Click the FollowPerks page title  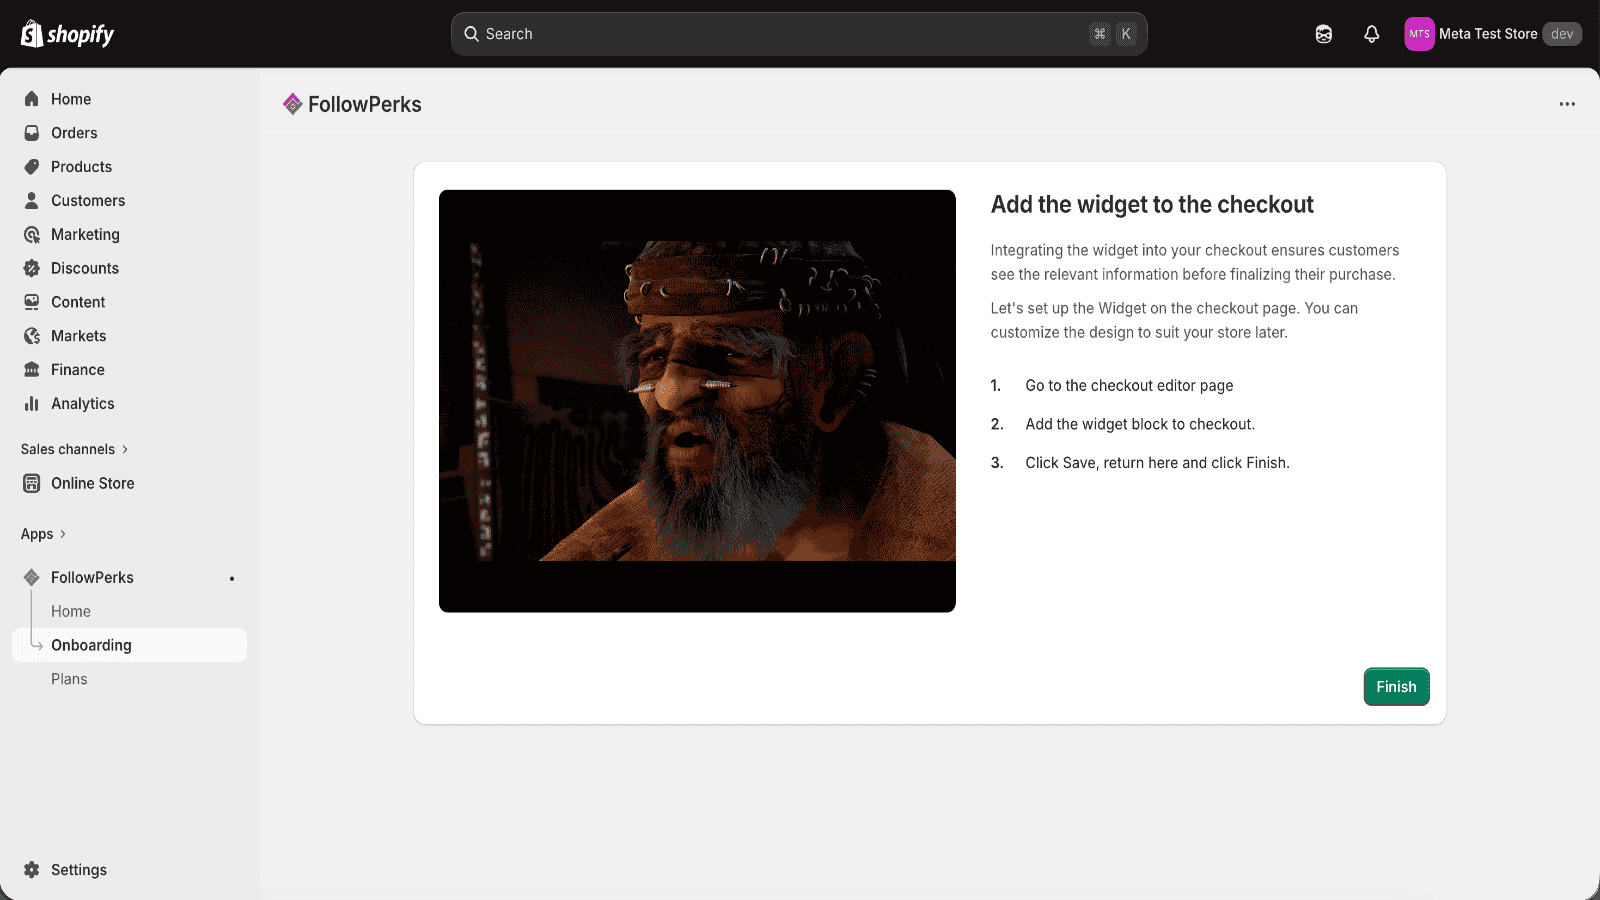click(365, 104)
